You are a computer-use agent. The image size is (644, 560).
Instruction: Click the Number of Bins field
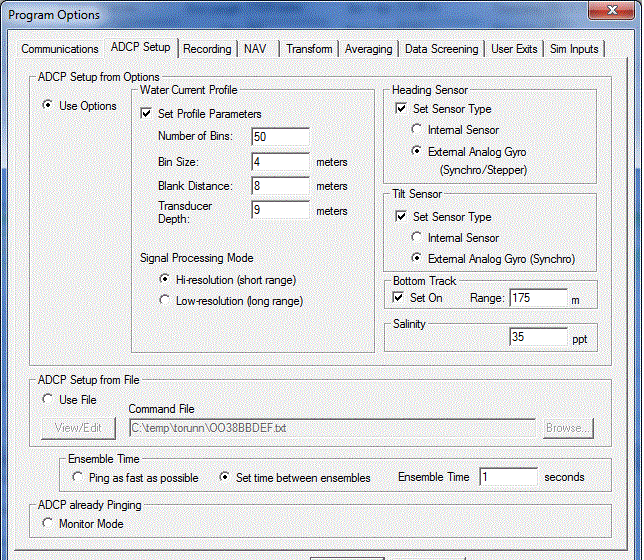click(x=280, y=136)
